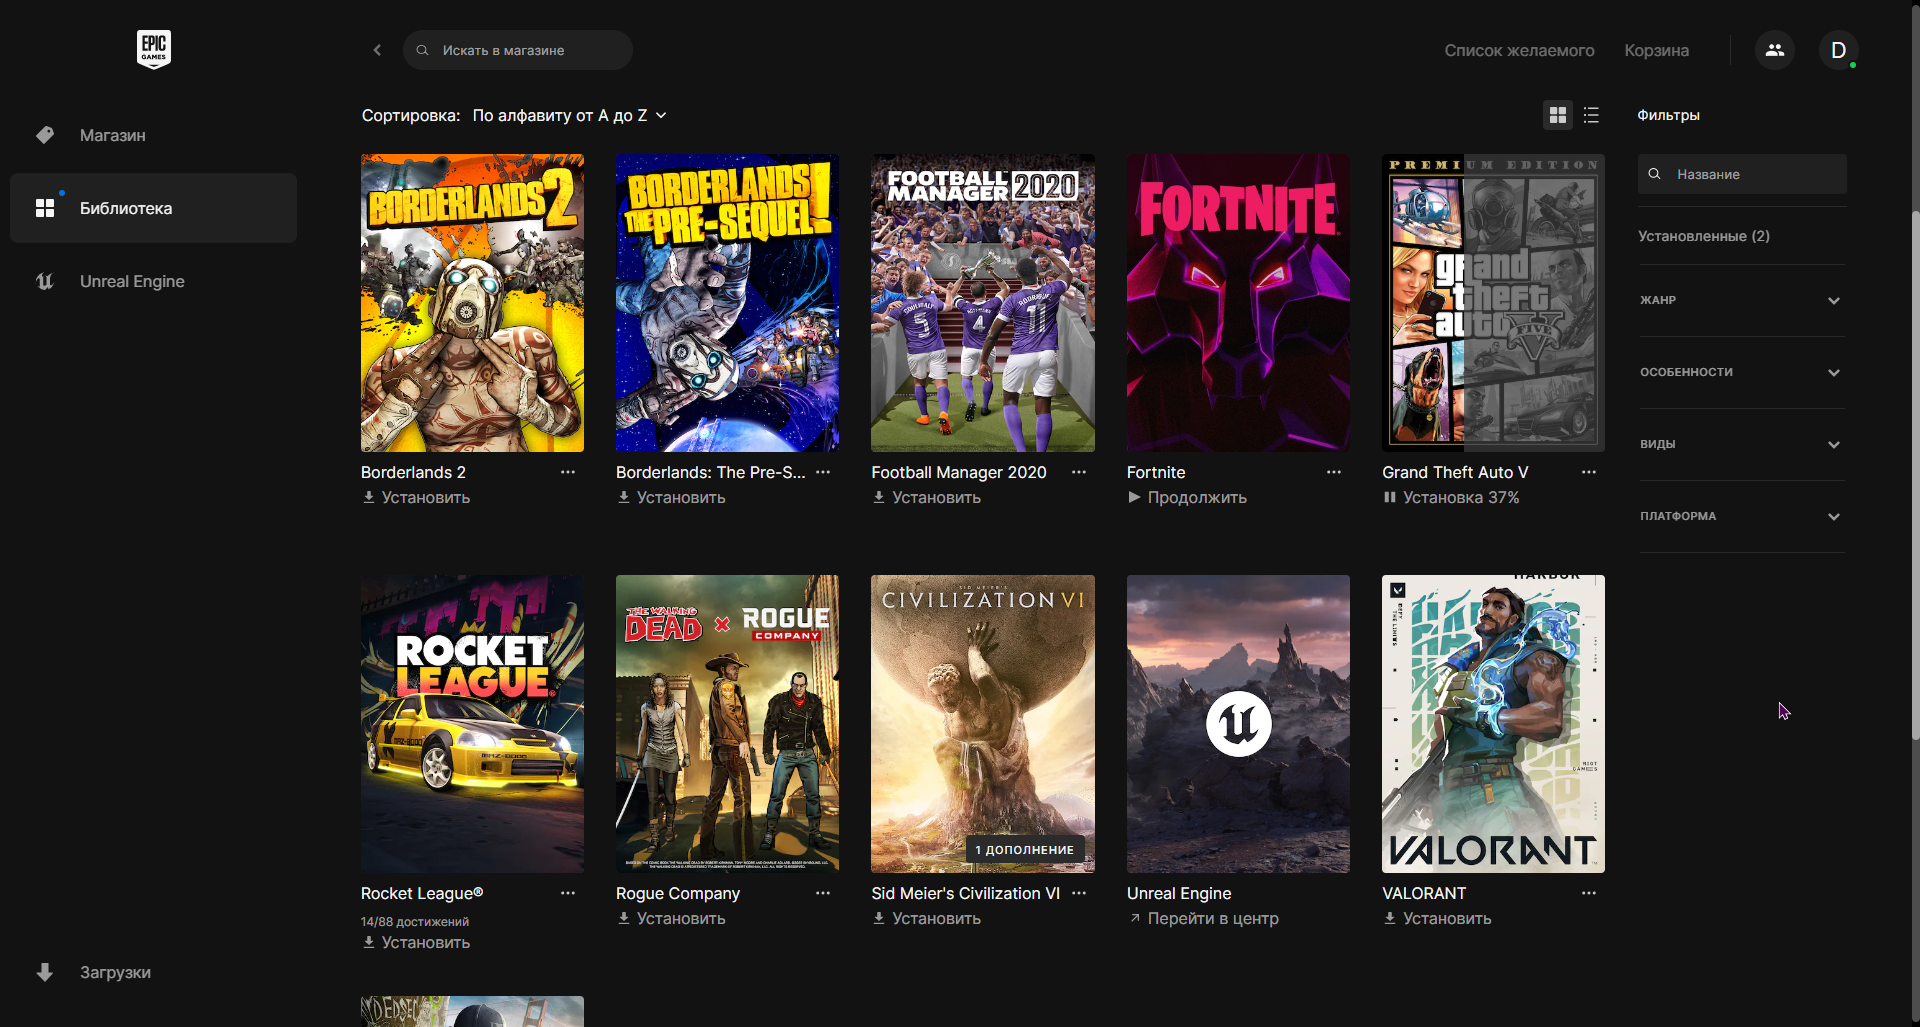The height and width of the screenshot is (1027, 1920).
Task: Open the Магазин section
Action: [x=153, y=135]
